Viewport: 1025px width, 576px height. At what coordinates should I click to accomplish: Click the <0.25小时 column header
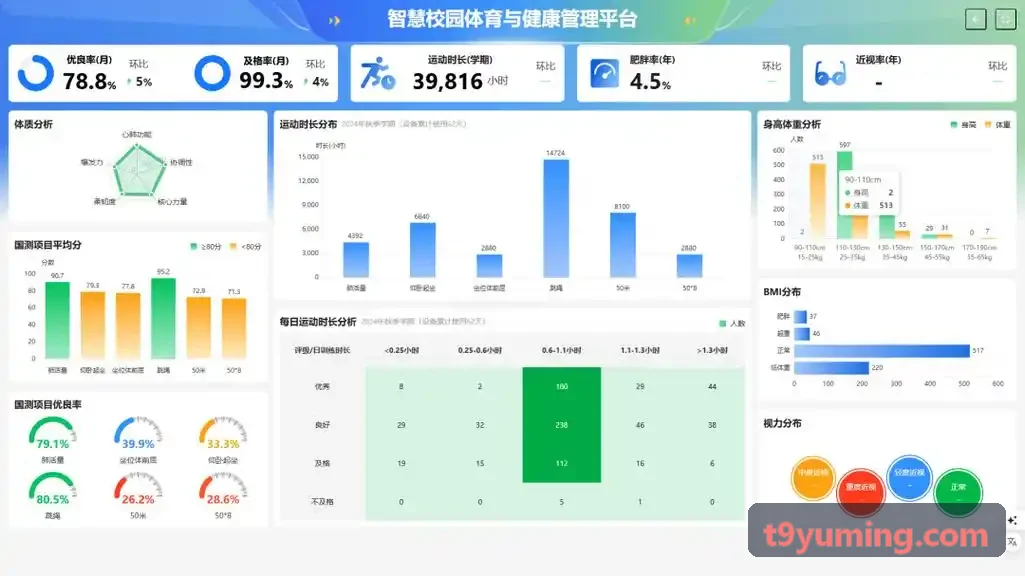tap(401, 350)
